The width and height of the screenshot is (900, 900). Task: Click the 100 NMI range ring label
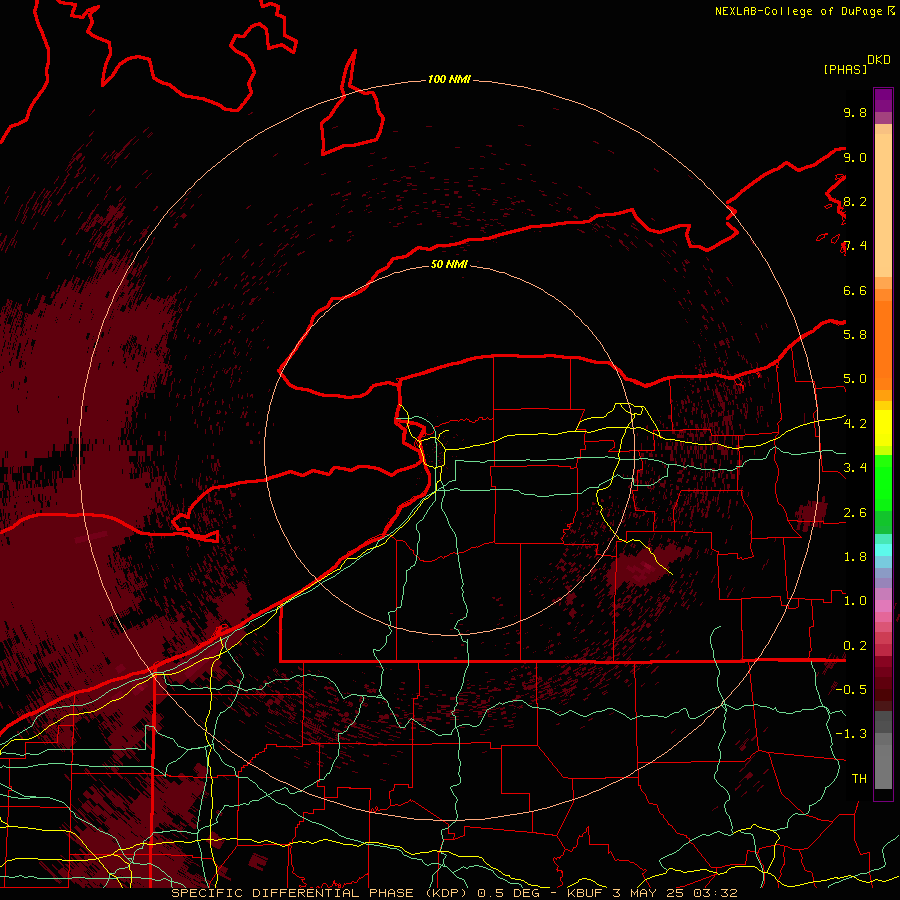pyautogui.click(x=449, y=79)
